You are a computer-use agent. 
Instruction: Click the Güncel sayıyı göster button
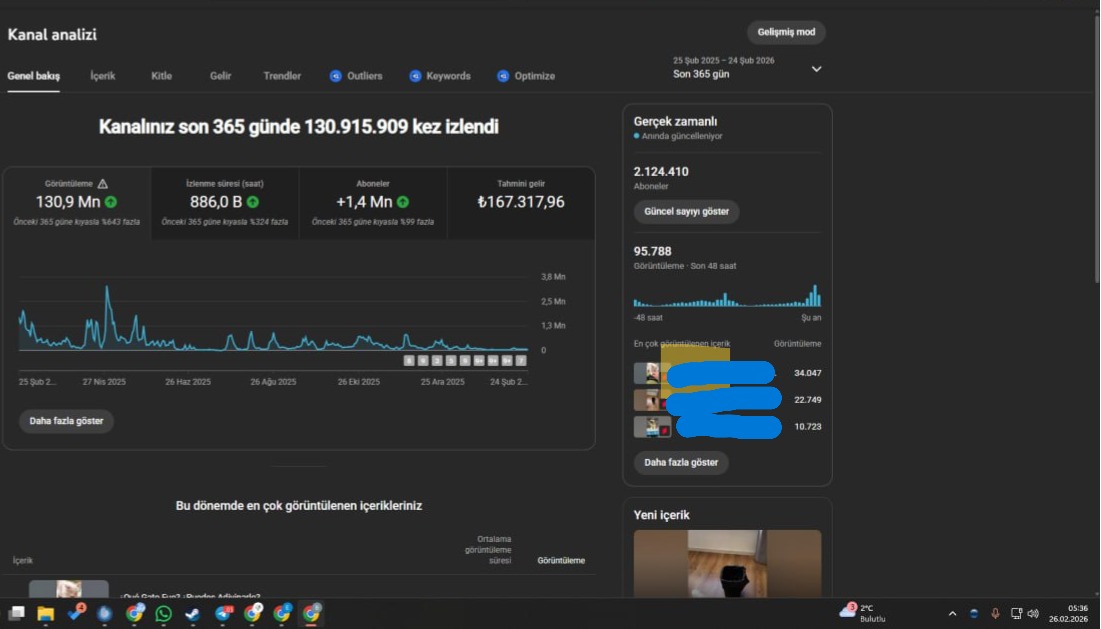[x=686, y=212]
